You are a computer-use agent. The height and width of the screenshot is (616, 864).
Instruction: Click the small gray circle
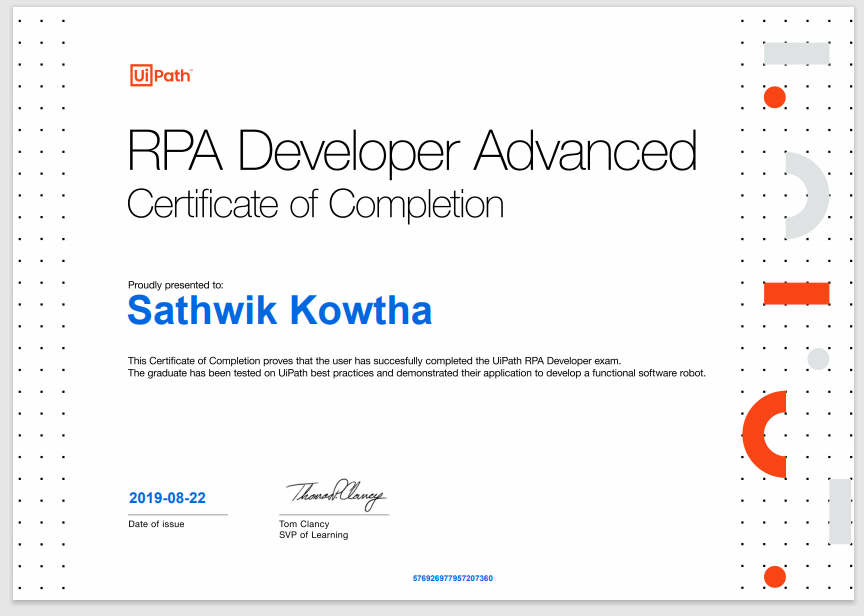pos(818,358)
